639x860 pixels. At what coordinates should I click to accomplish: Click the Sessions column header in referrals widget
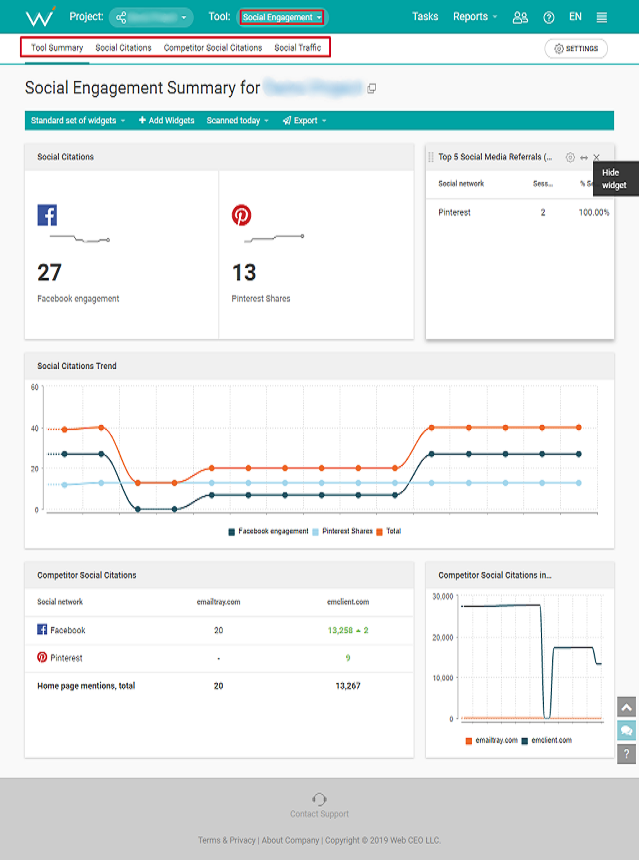[543, 184]
